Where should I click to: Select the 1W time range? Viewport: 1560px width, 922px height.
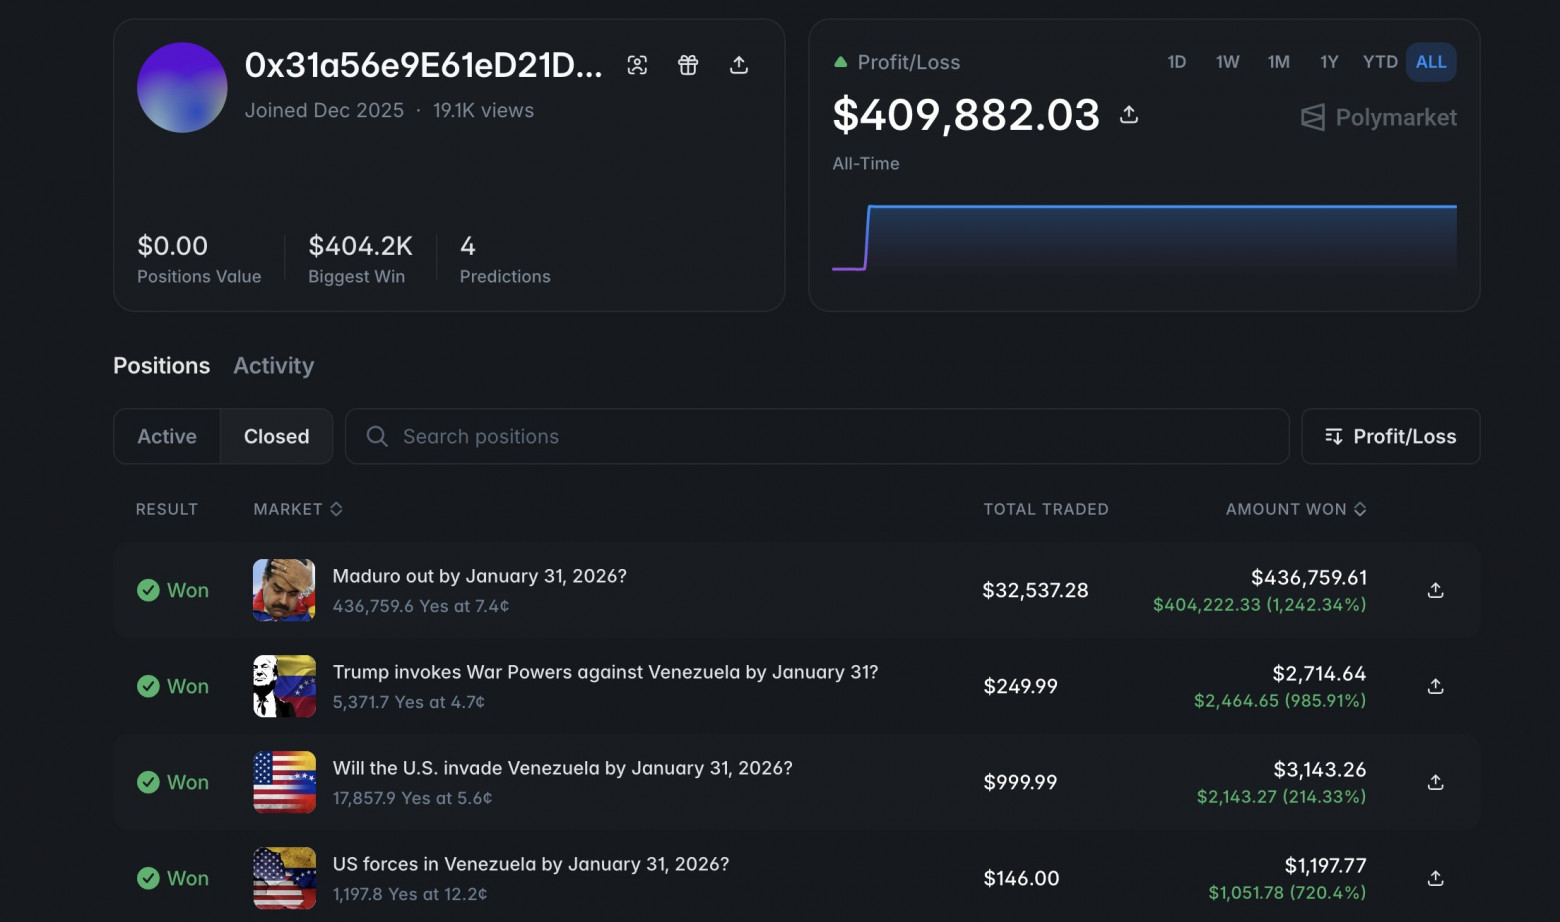click(x=1227, y=62)
